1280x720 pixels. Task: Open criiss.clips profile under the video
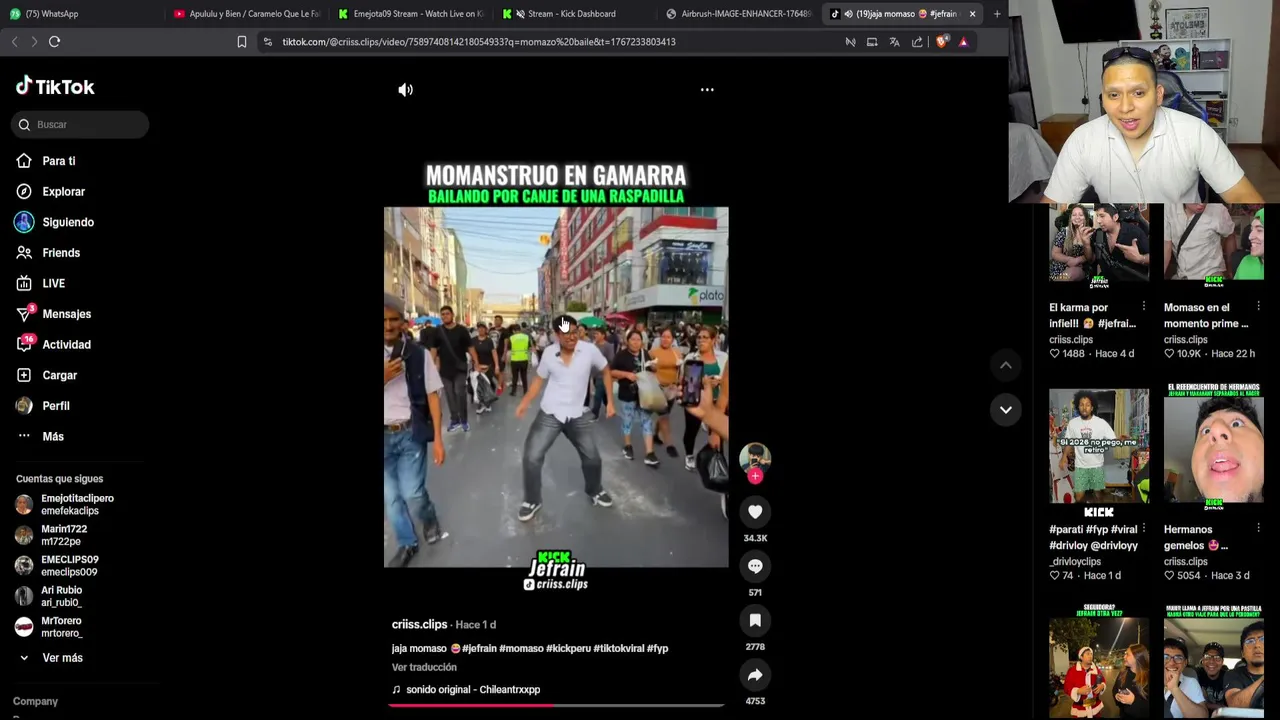[419, 624]
